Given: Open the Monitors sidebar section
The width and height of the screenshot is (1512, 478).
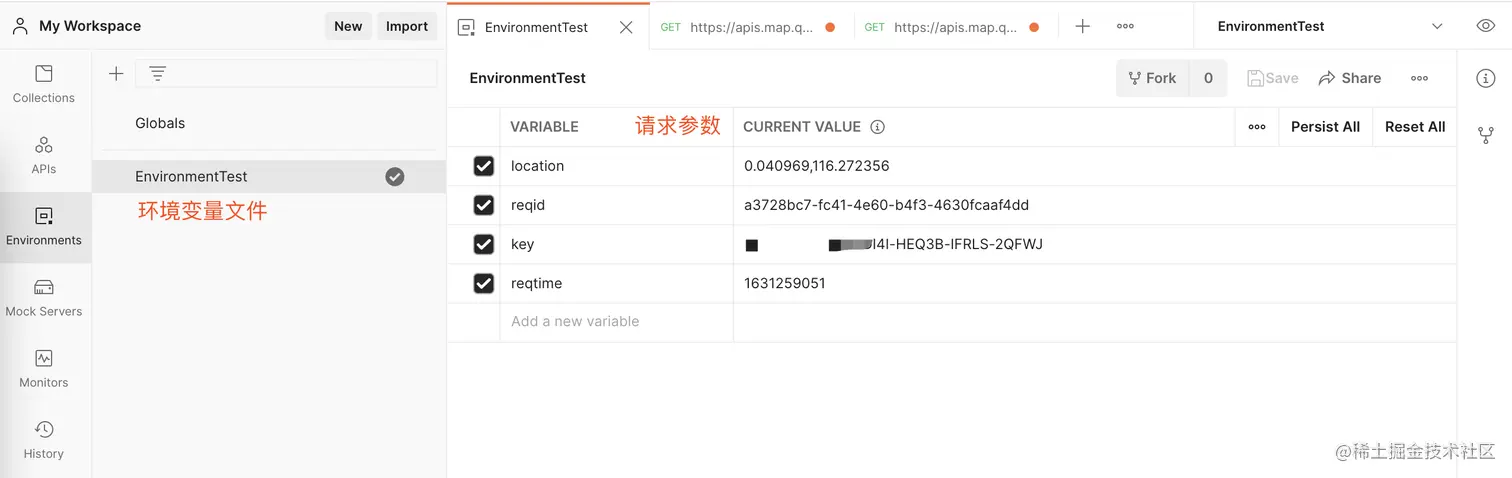Looking at the screenshot, I should coord(44,368).
